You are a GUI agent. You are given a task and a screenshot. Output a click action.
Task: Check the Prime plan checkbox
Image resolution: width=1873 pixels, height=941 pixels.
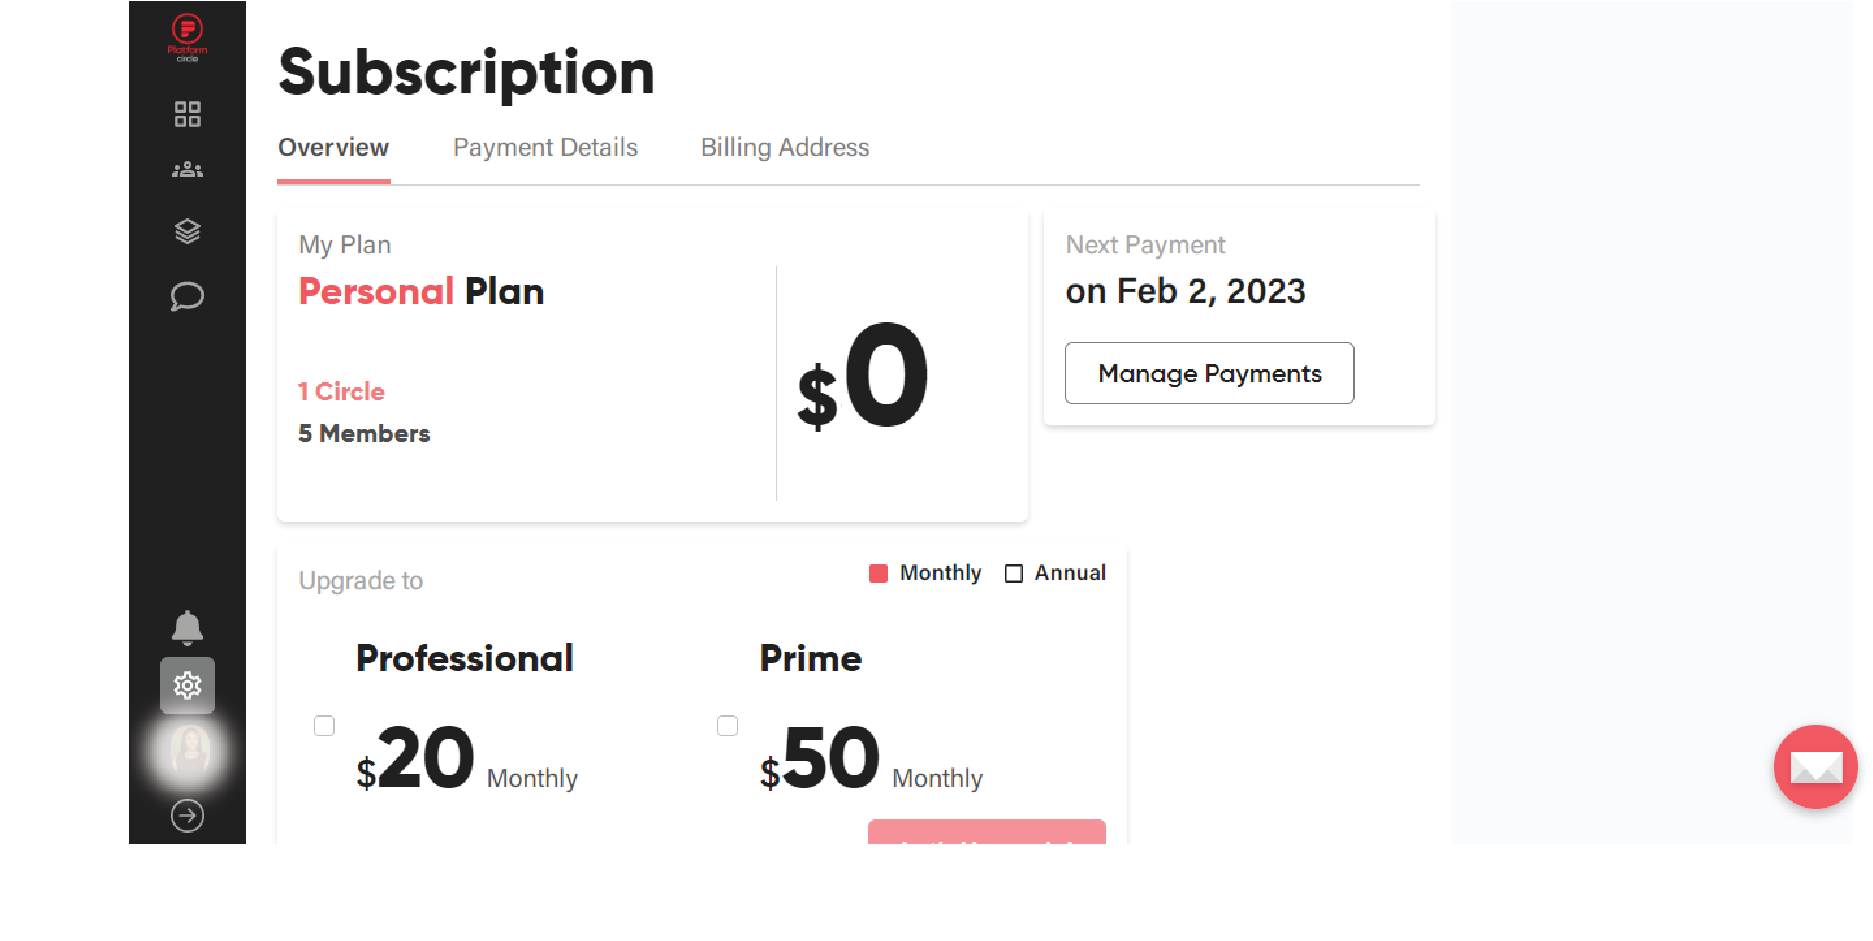coord(727,725)
